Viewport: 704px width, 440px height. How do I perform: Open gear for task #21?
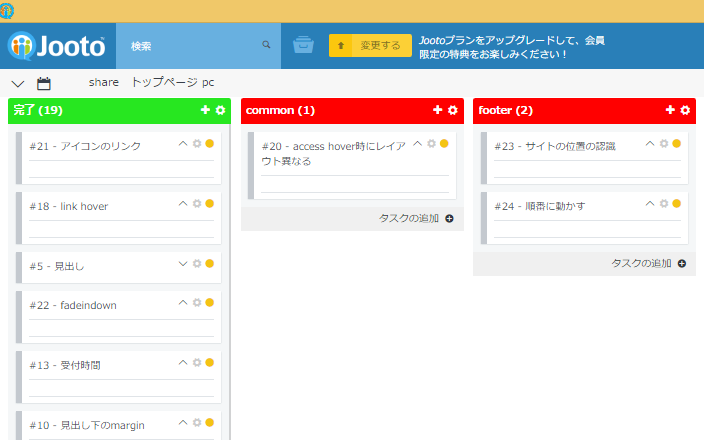197,144
